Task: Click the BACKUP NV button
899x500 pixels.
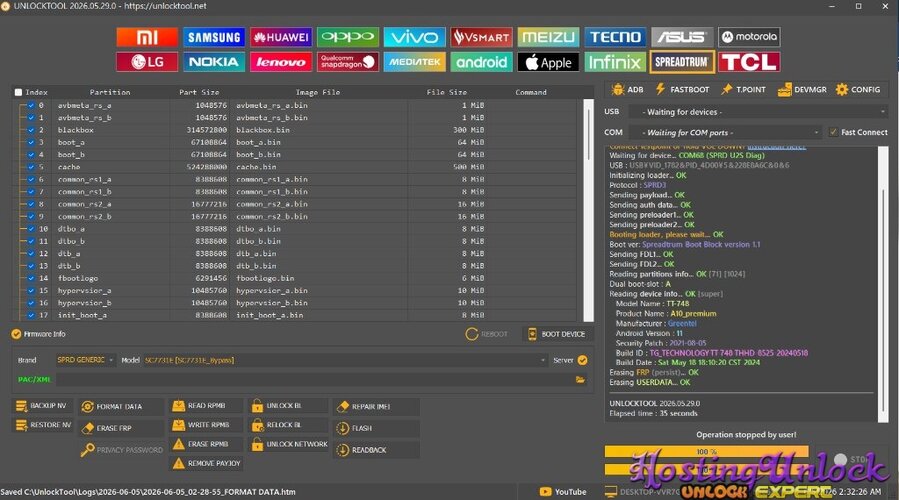Action: click(x=41, y=406)
